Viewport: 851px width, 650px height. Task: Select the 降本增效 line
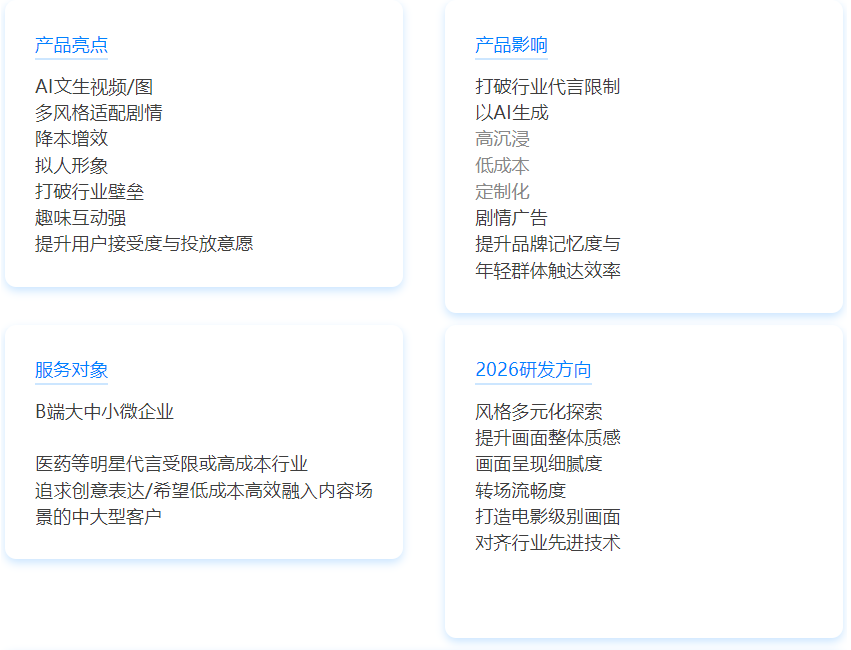point(71,139)
